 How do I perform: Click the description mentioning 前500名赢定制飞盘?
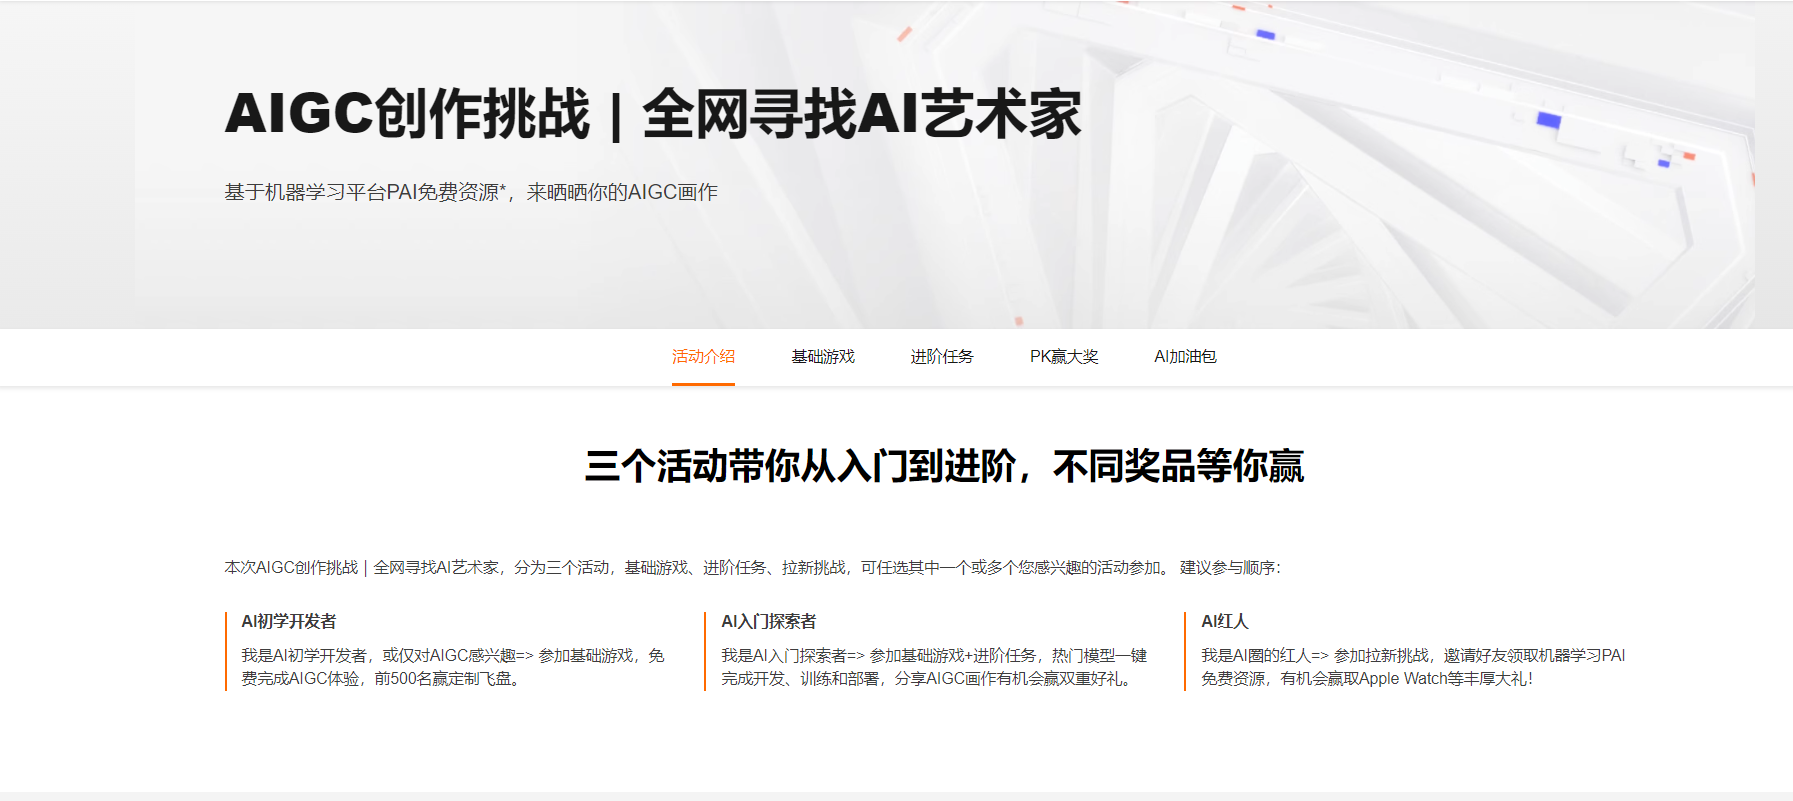click(453, 667)
